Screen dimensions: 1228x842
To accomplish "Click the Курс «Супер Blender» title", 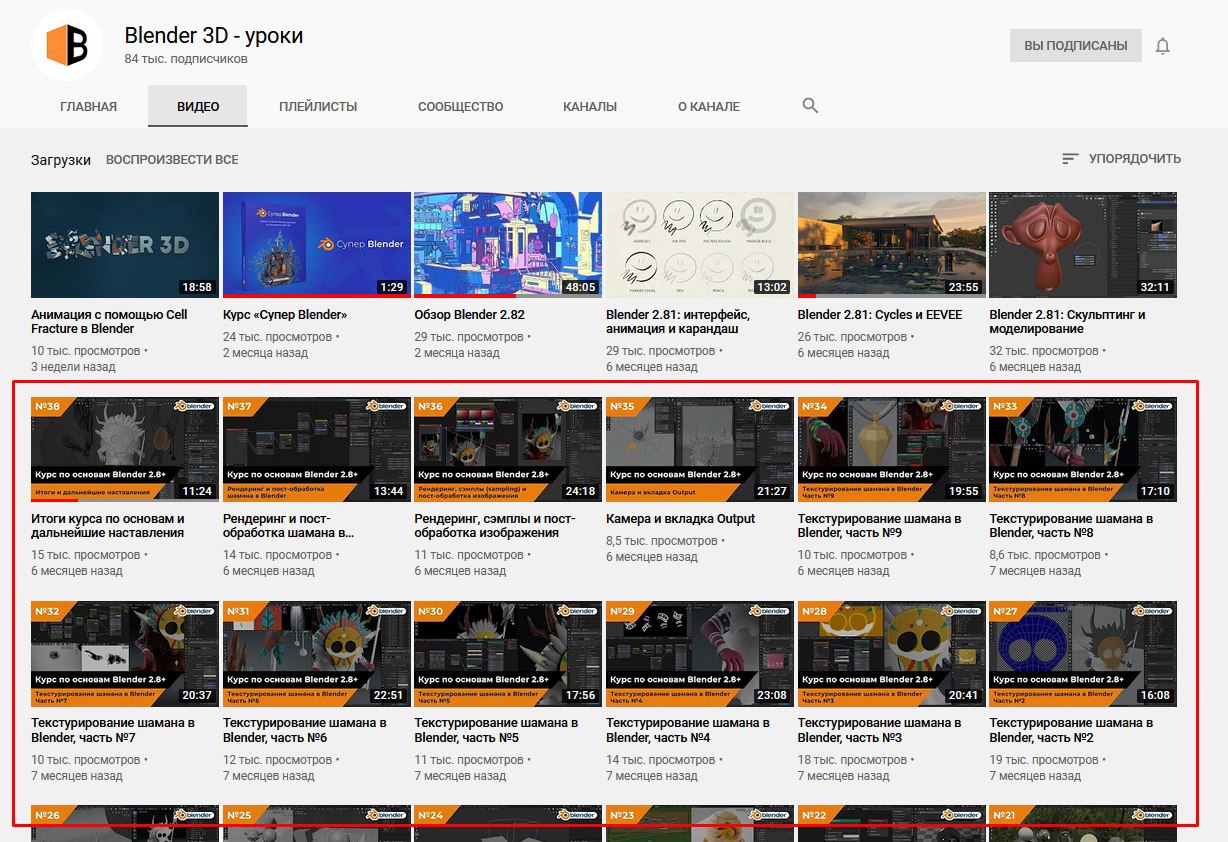I will pyautogui.click(x=285, y=314).
